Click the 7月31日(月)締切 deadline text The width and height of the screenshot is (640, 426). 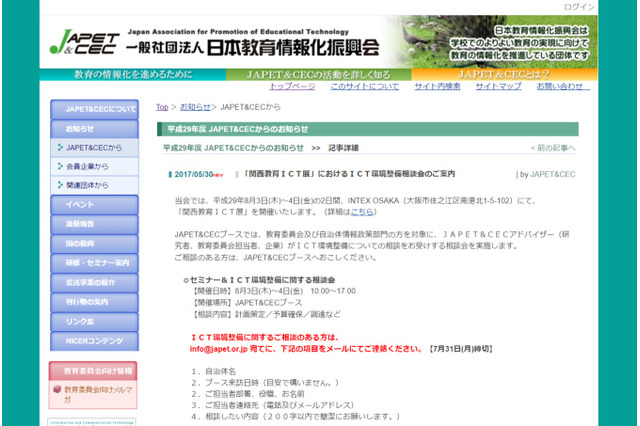(461, 349)
